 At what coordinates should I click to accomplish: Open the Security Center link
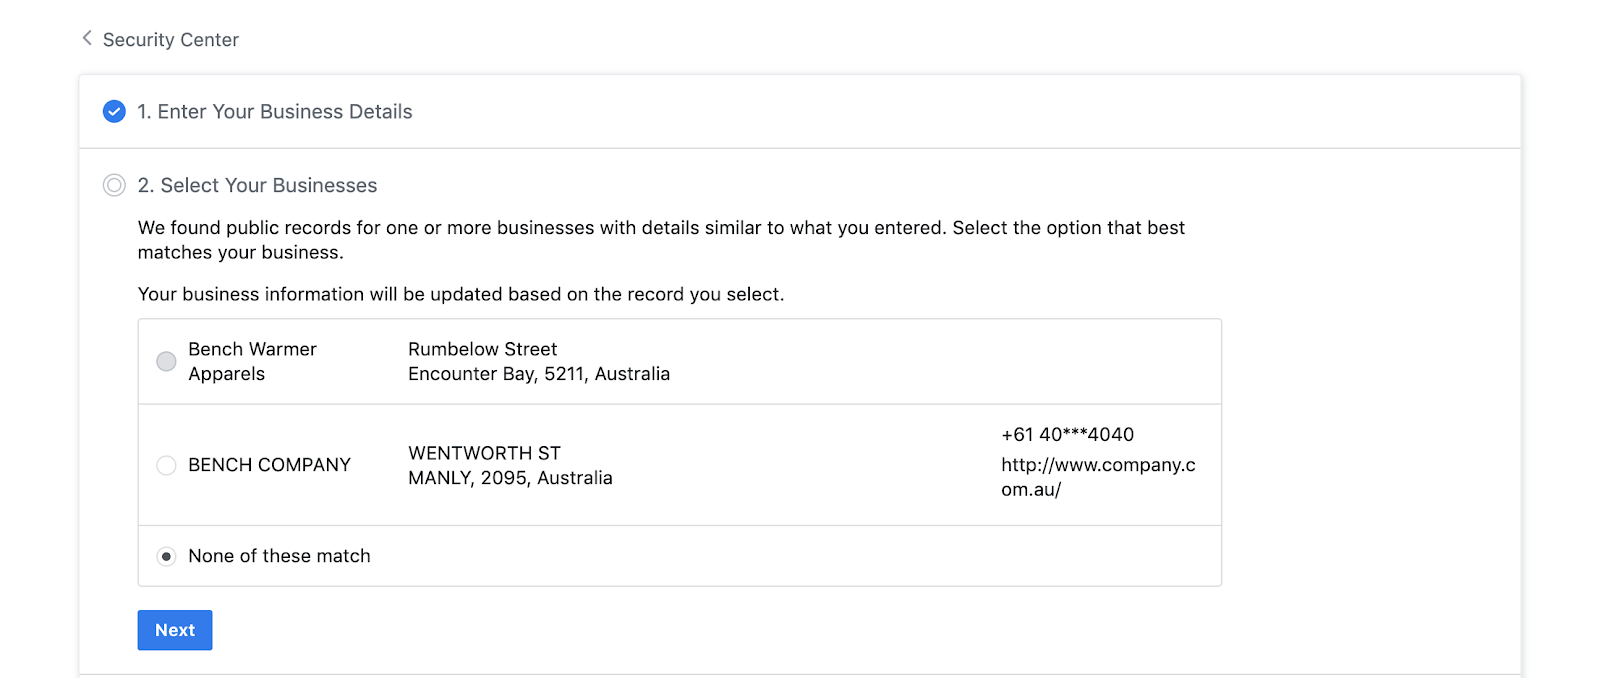click(x=170, y=40)
